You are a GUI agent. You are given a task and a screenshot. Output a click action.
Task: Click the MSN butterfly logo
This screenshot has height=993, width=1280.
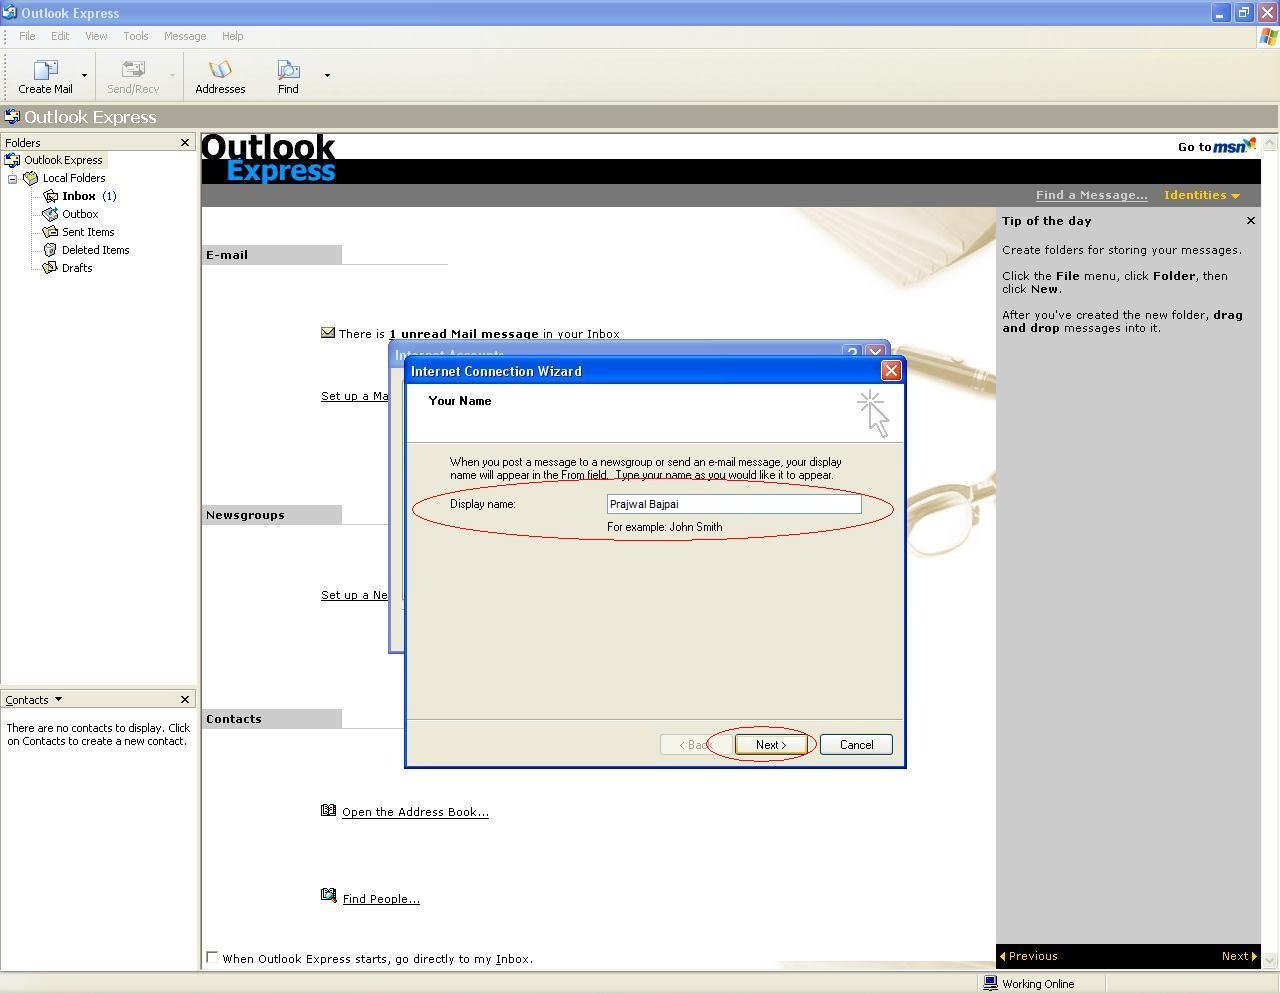1250,144
